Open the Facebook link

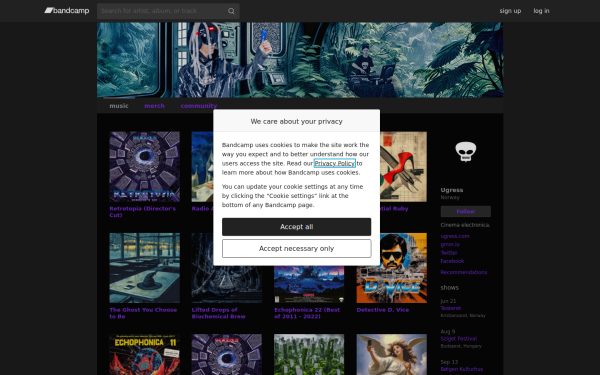452,261
